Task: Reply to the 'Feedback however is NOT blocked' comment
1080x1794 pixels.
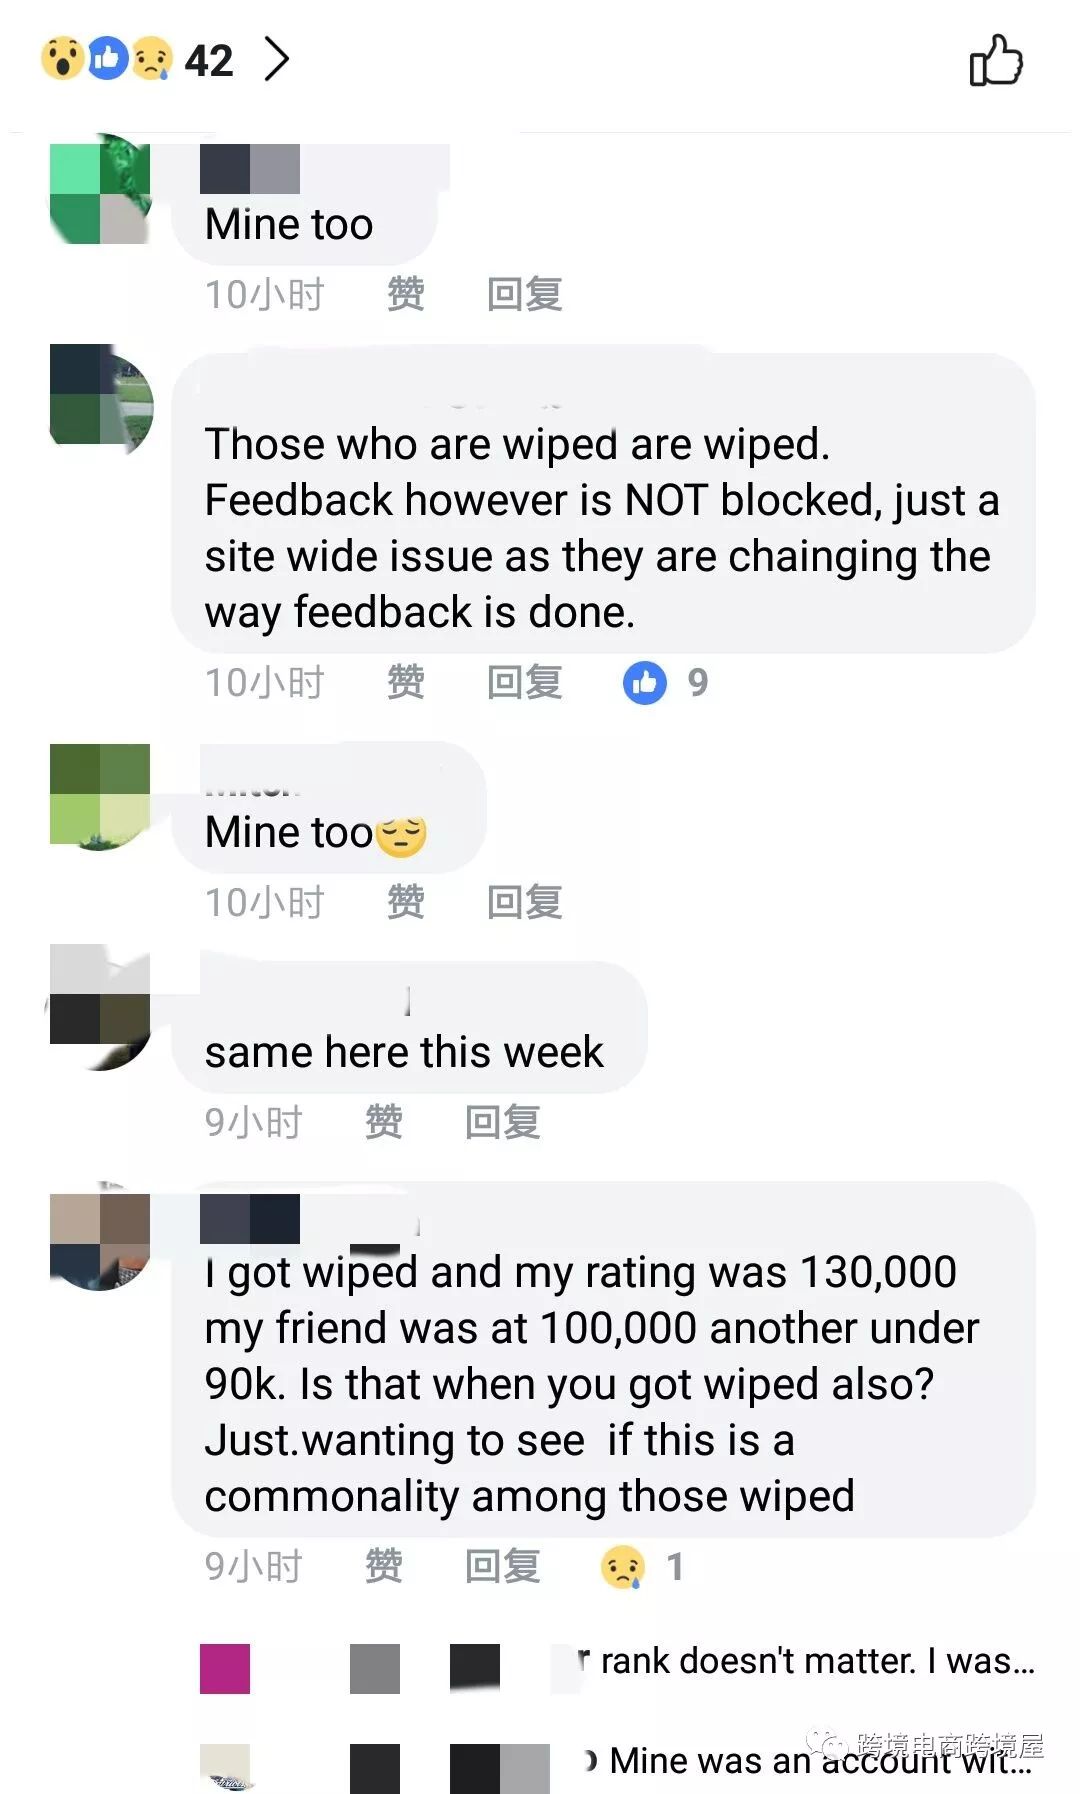Action: (524, 682)
